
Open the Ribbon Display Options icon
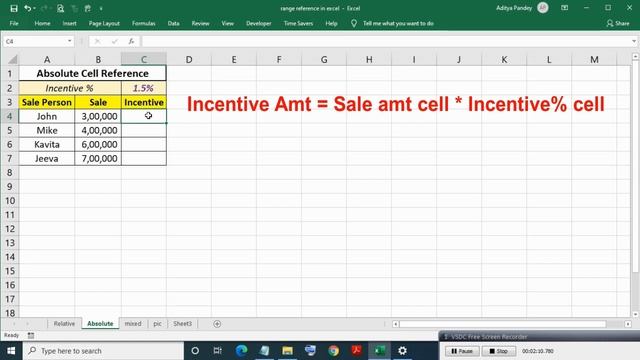point(564,8)
